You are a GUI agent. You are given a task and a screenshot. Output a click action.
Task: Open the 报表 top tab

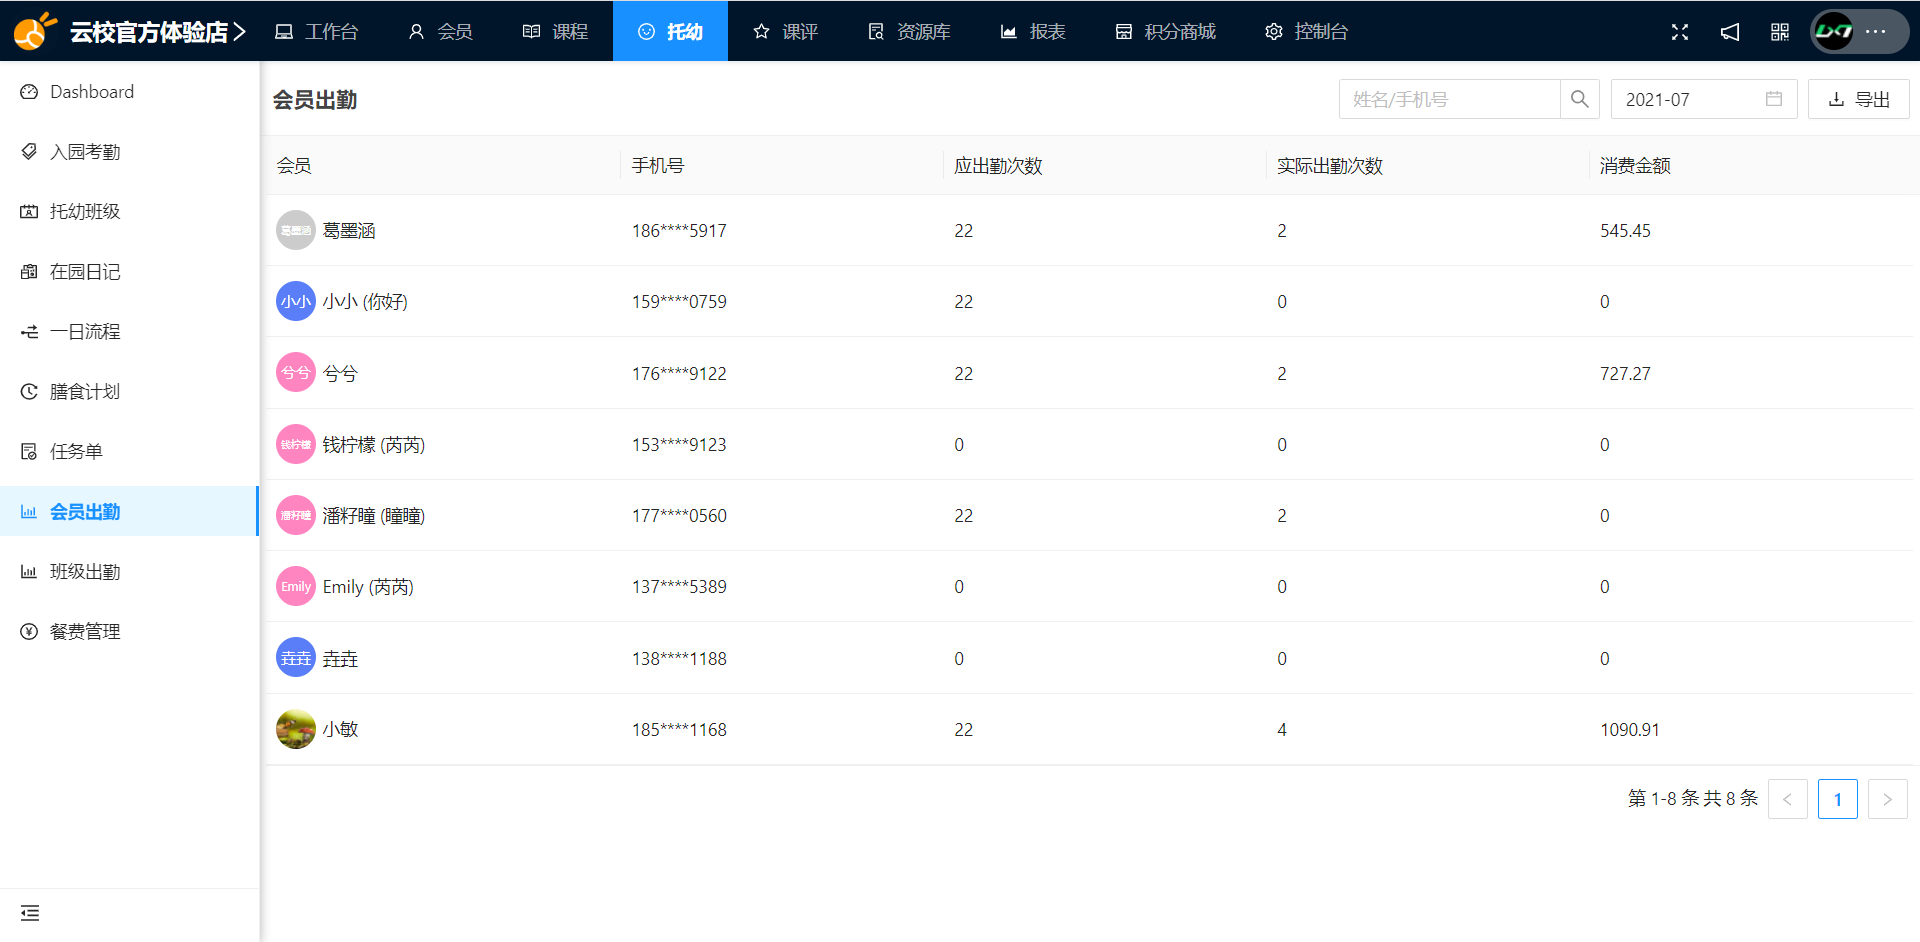(1033, 32)
